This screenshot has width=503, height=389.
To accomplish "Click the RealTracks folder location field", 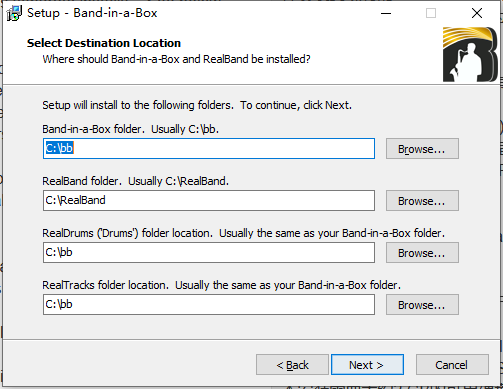I will click(209, 304).
